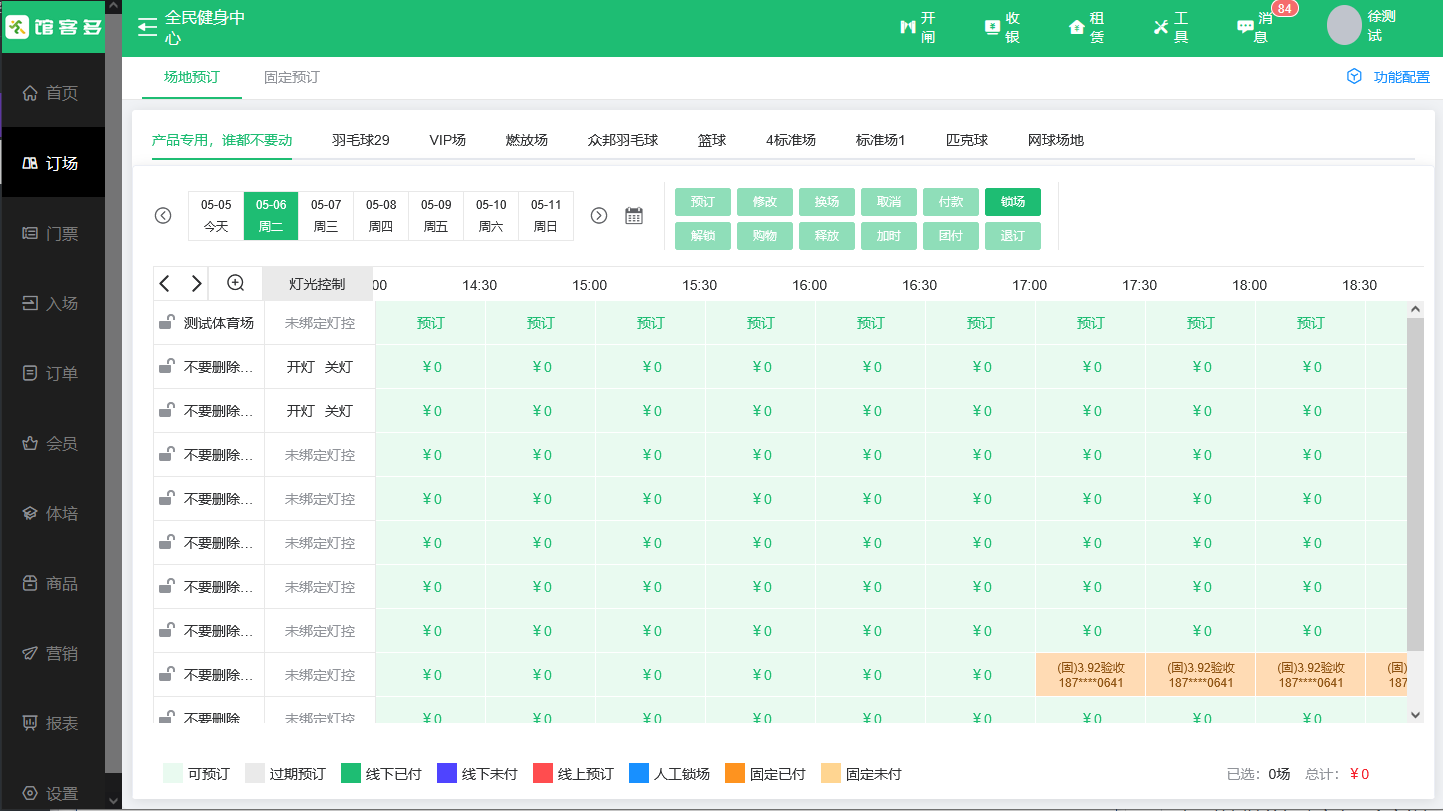Go to previous week with circled arrow
Screen dimensions: 1443x811
pyautogui.click(x=163, y=216)
